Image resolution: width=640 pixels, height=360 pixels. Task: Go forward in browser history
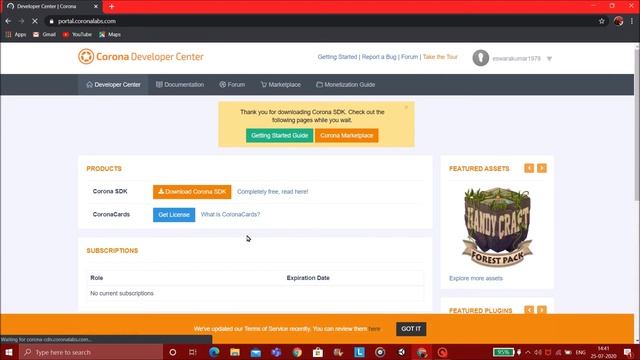21,21
